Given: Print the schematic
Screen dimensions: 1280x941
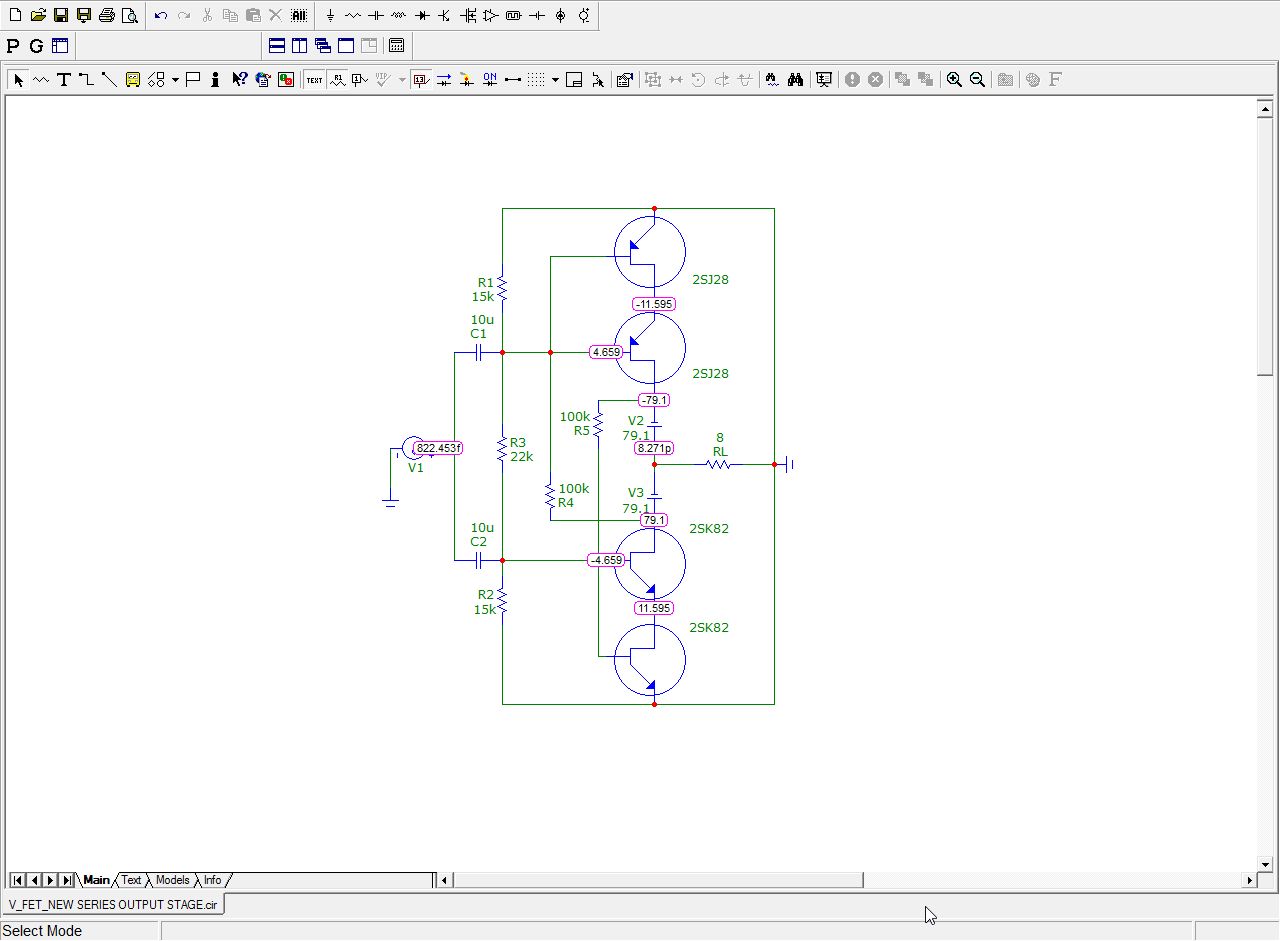Looking at the screenshot, I should click(x=107, y=16).
